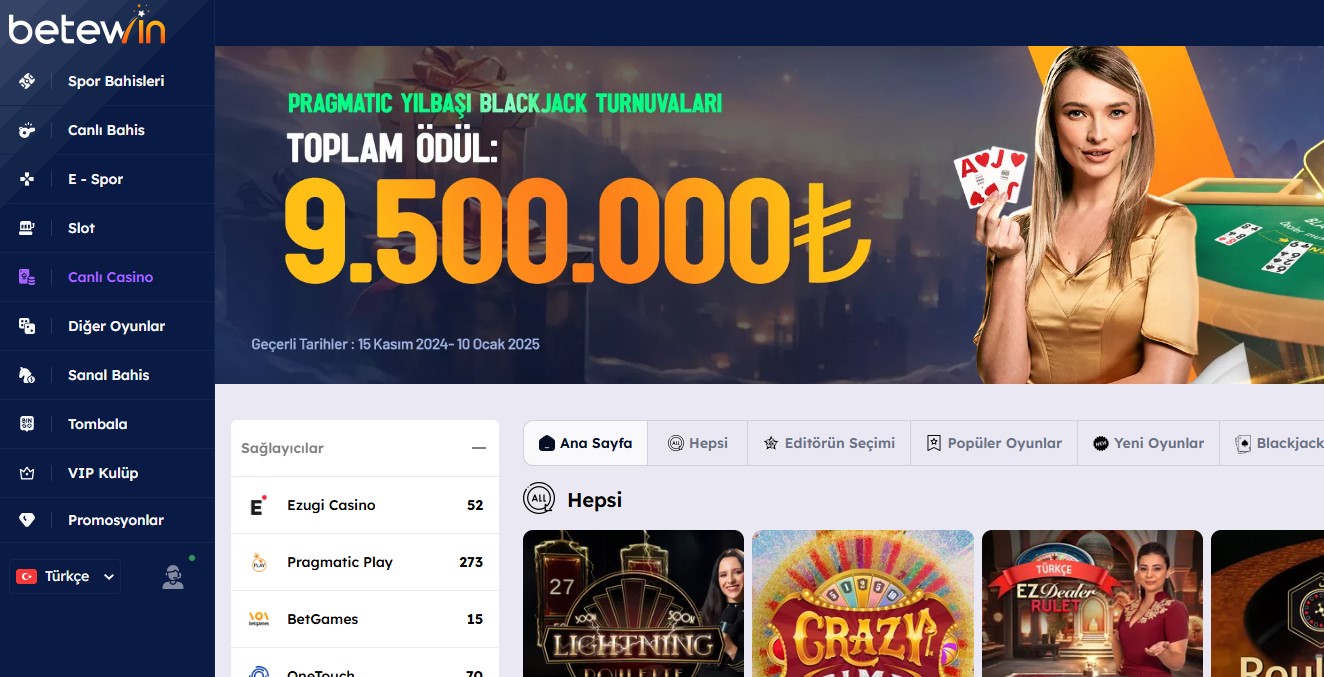Go to Editörün Seçimi tab

point(829,443)
